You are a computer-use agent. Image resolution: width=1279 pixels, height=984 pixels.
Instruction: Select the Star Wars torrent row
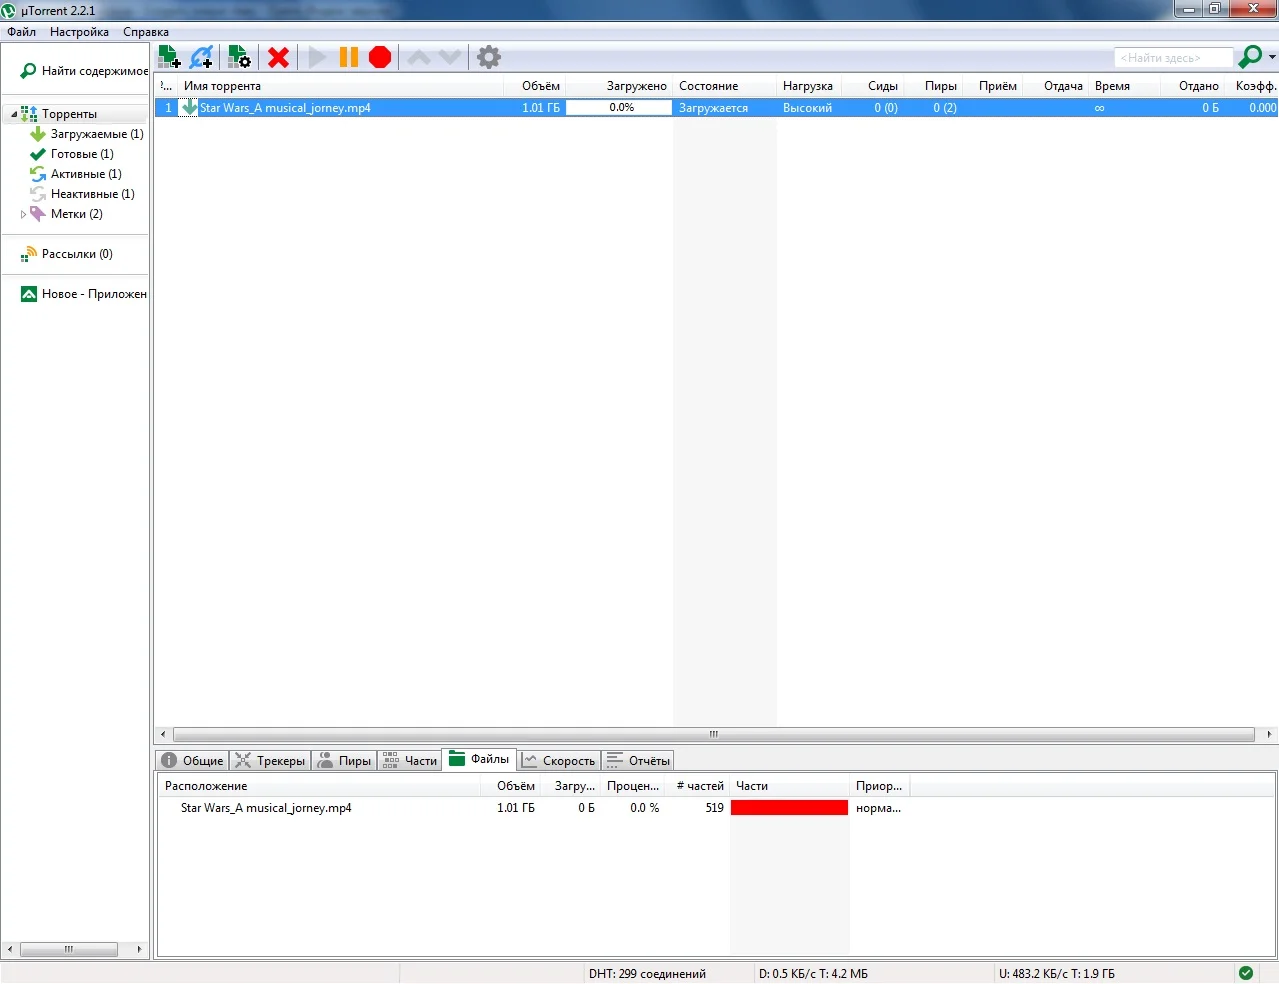716,108
